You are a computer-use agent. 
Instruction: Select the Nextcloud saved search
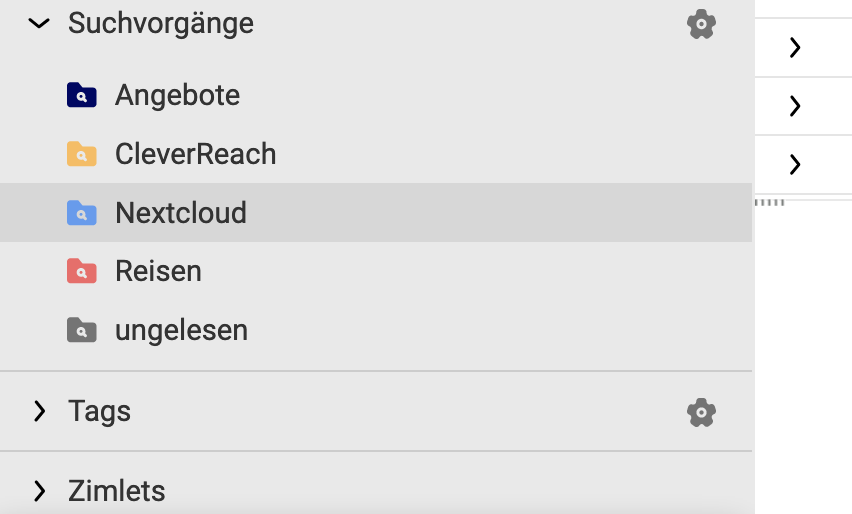(x=376, y=212)
